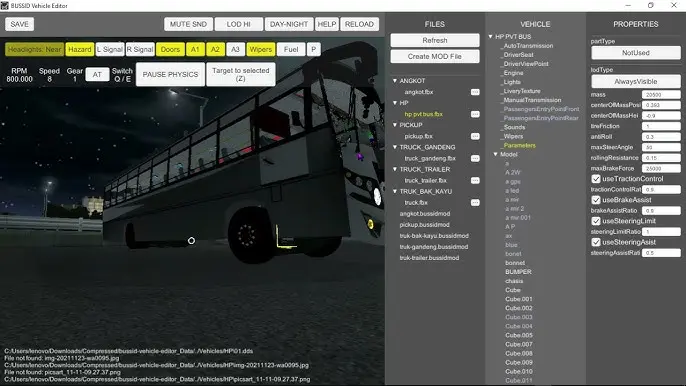Click PAUSE PHYSICS
This screenshot has height=386, width=686.
(170, 74)
